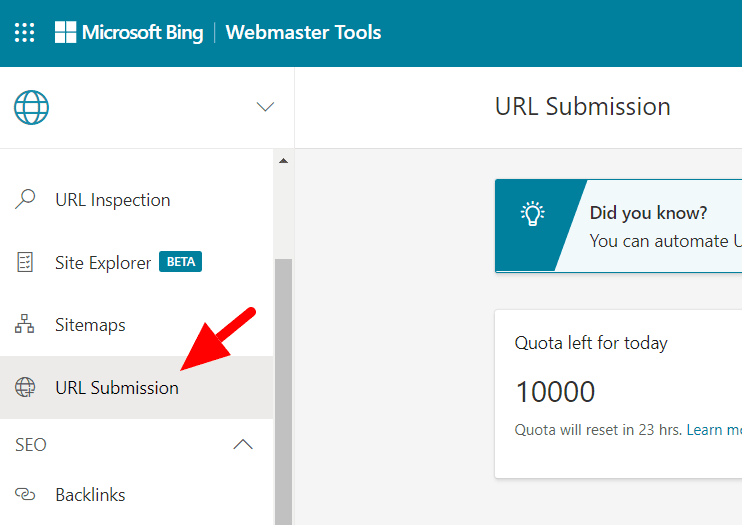Select the URL Submission sidebar item
Screen dimensions: 742x525
(117, 388)
